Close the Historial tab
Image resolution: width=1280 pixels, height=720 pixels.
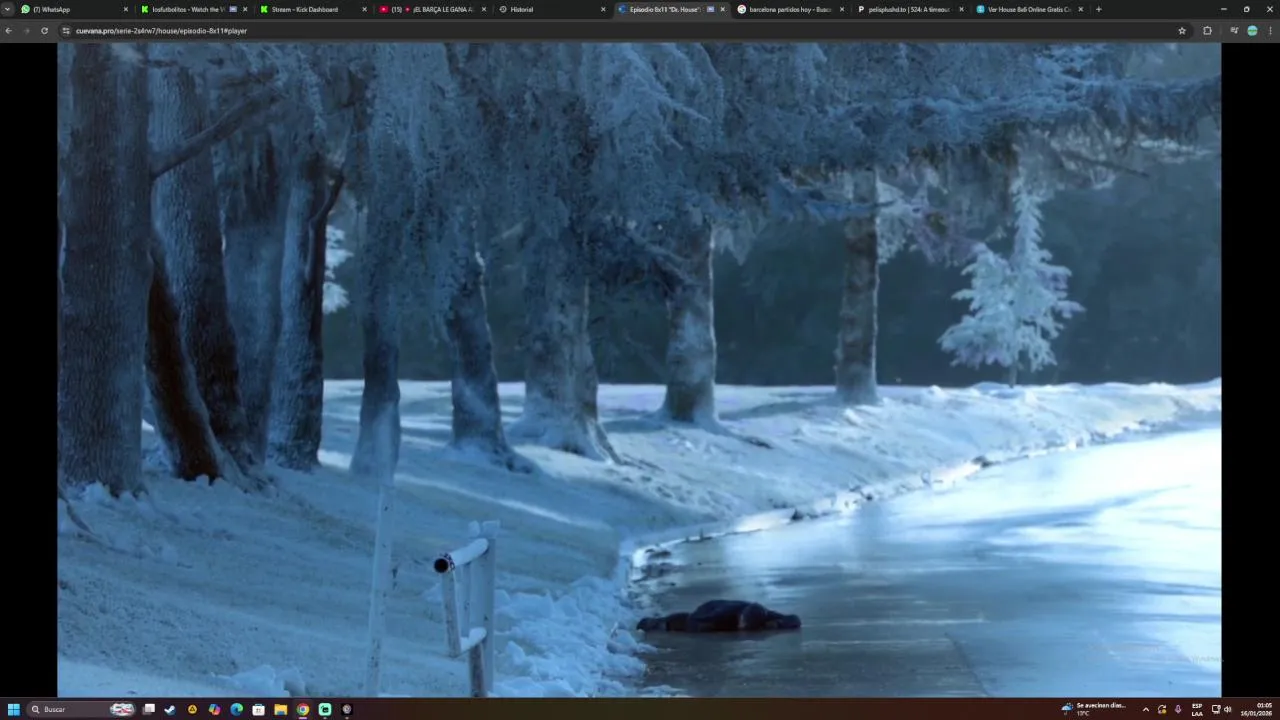click(x=603, y=9)
